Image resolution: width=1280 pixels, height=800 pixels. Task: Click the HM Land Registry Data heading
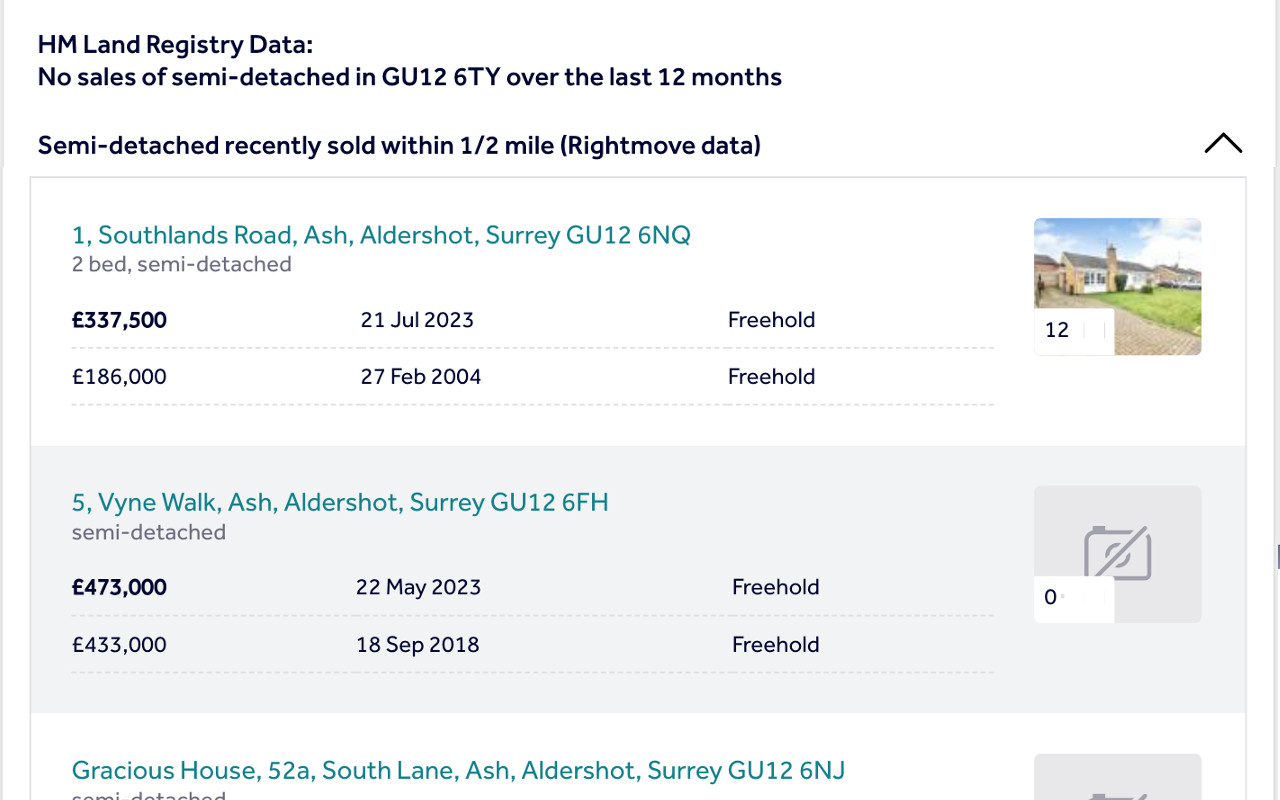click(x=175, y=45)
